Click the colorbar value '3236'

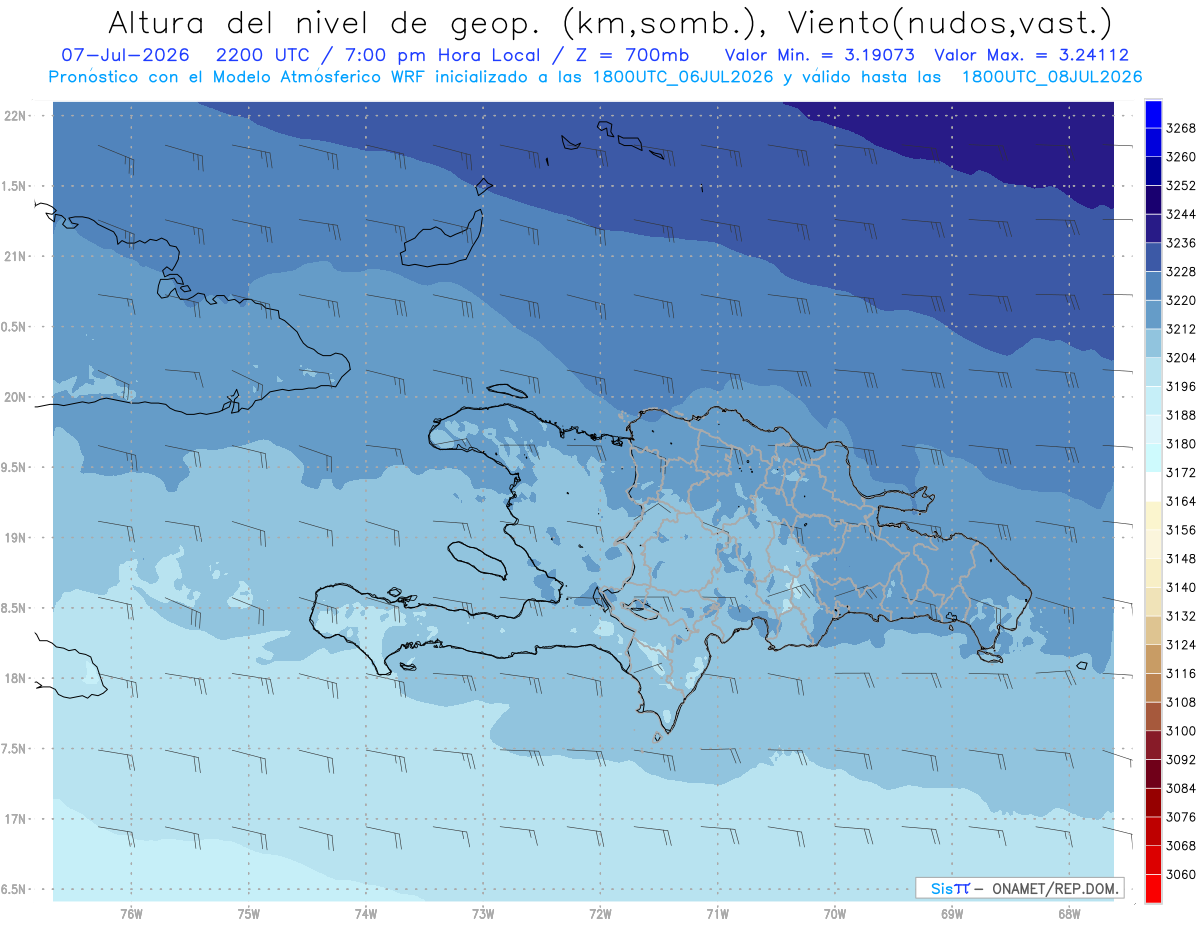click(x=1180, y=243)
